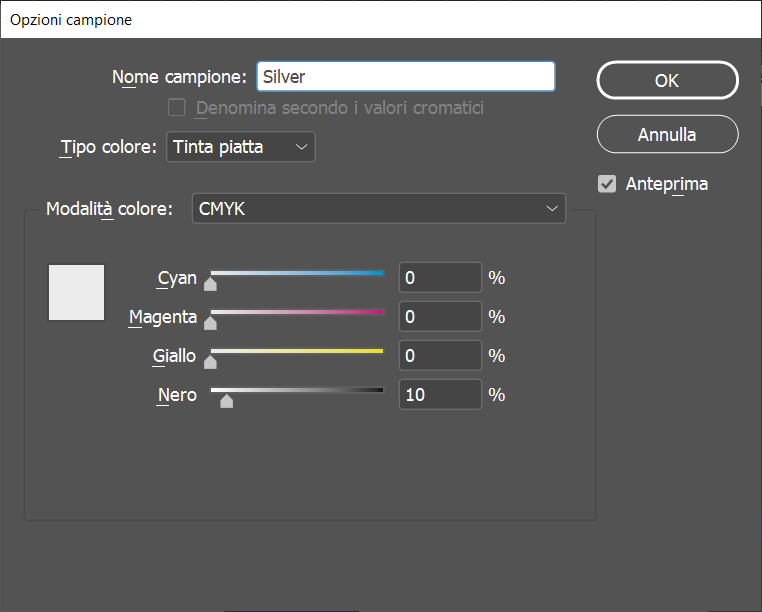This screenshot has height=612, width=762.
Task: Click the Nero percentage field showing 10
Action: 440,394
